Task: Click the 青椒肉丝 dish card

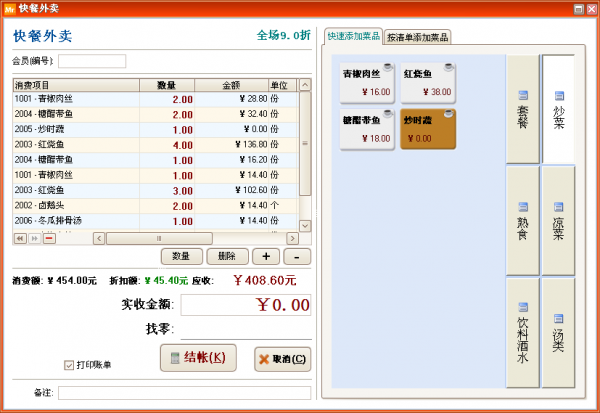Action: click(x=367, y=83)
